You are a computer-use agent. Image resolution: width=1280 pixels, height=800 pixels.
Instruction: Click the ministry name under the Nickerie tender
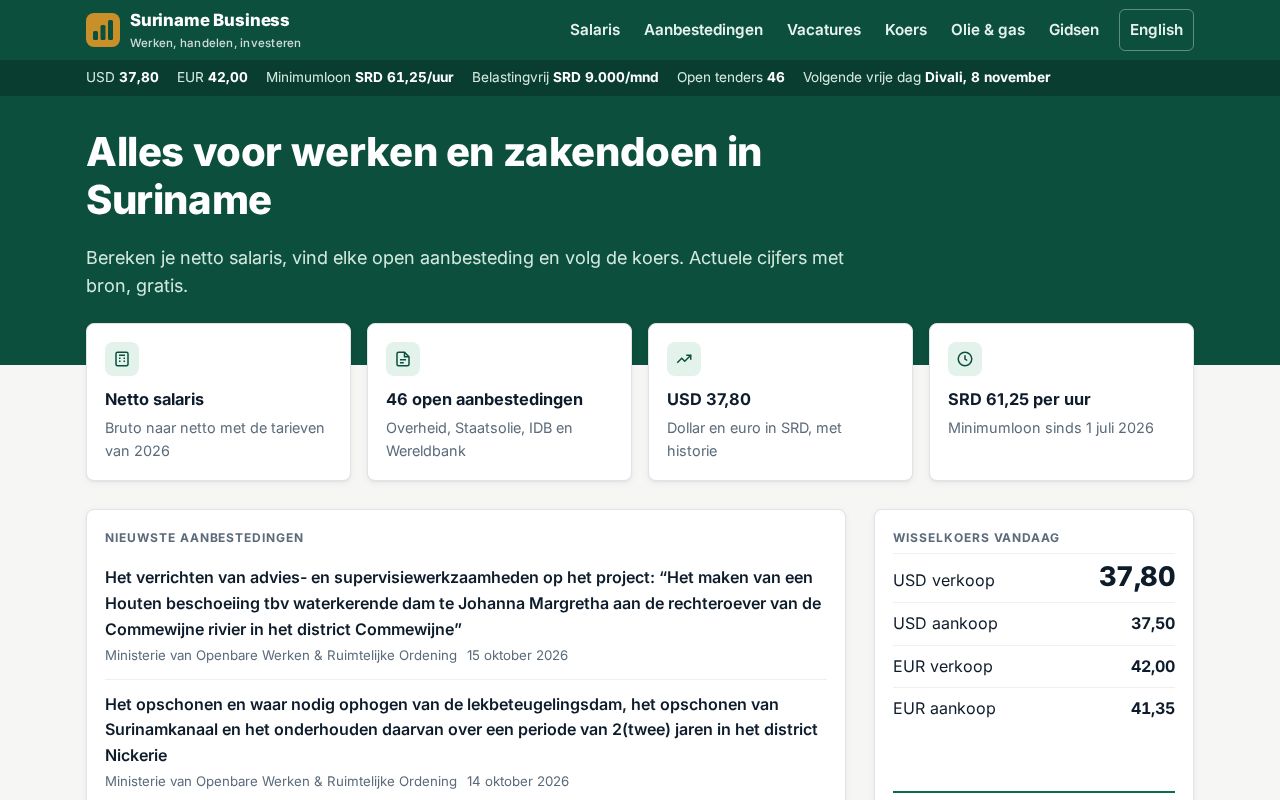[x=281, y=781]
